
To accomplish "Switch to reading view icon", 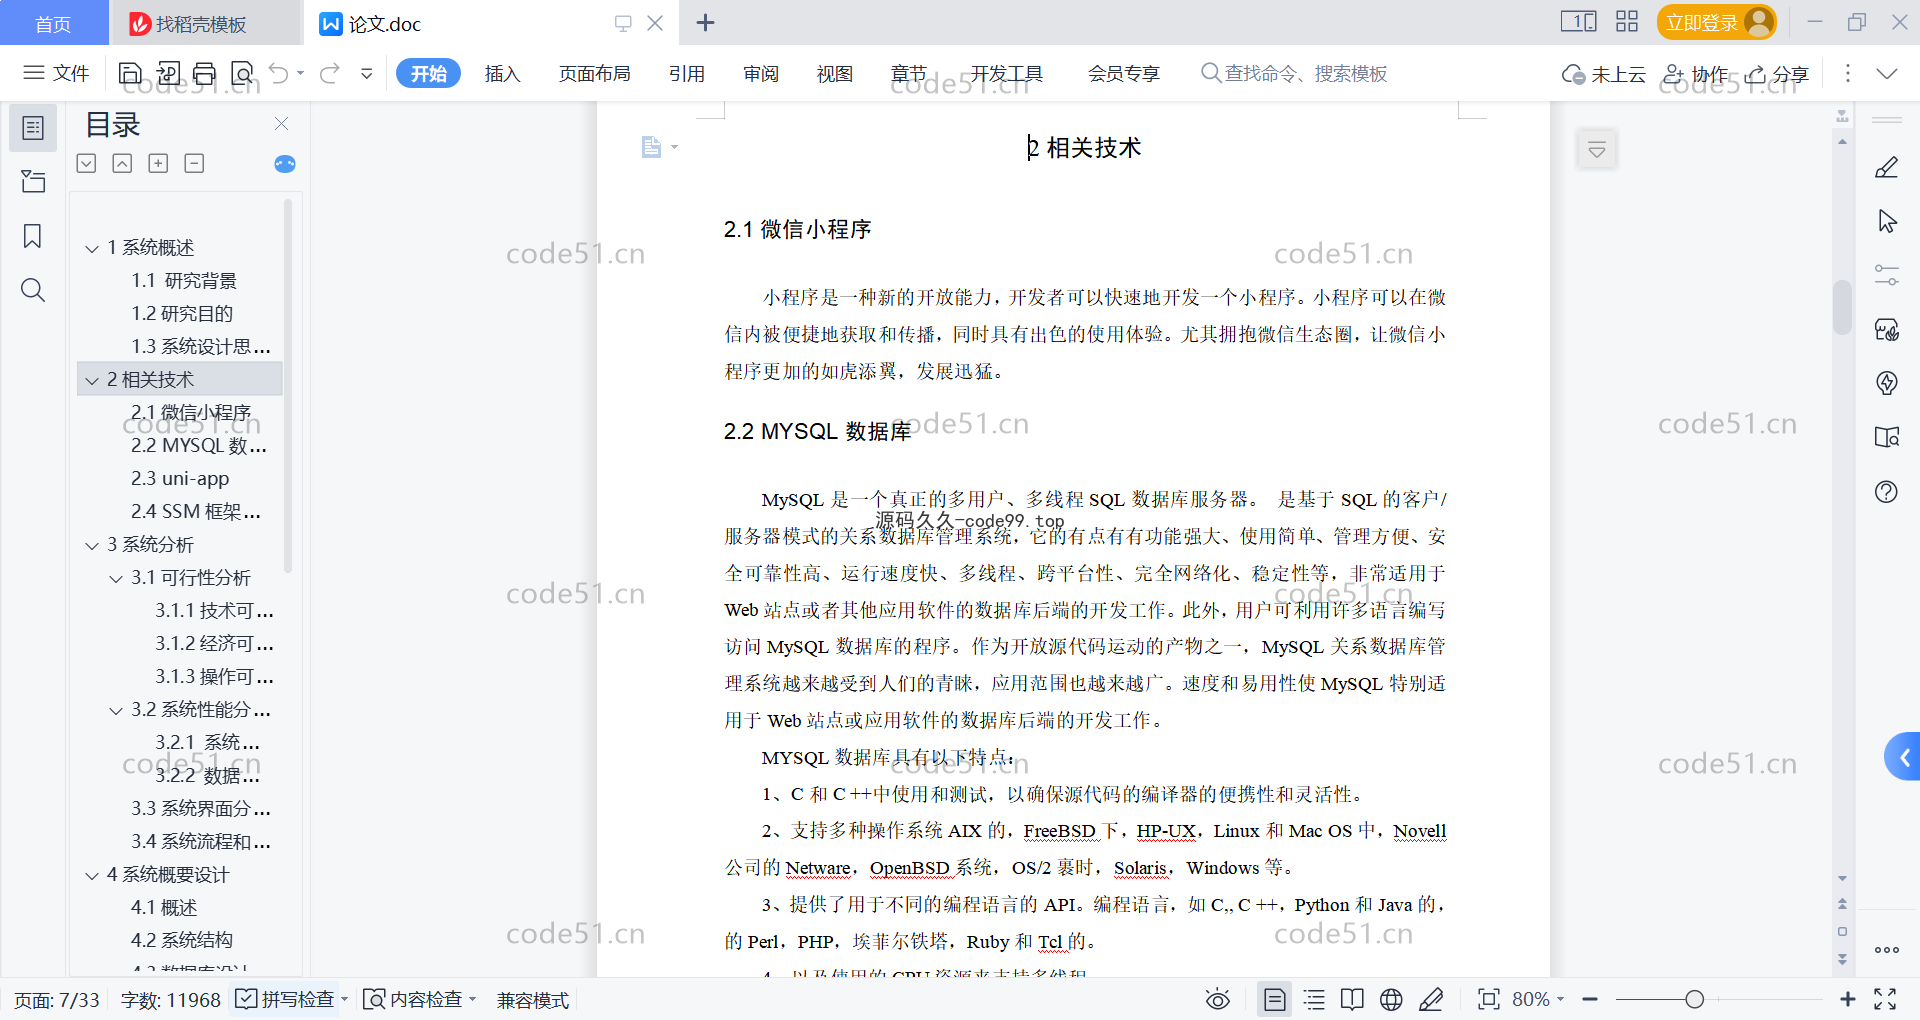I will (1352, 999).
